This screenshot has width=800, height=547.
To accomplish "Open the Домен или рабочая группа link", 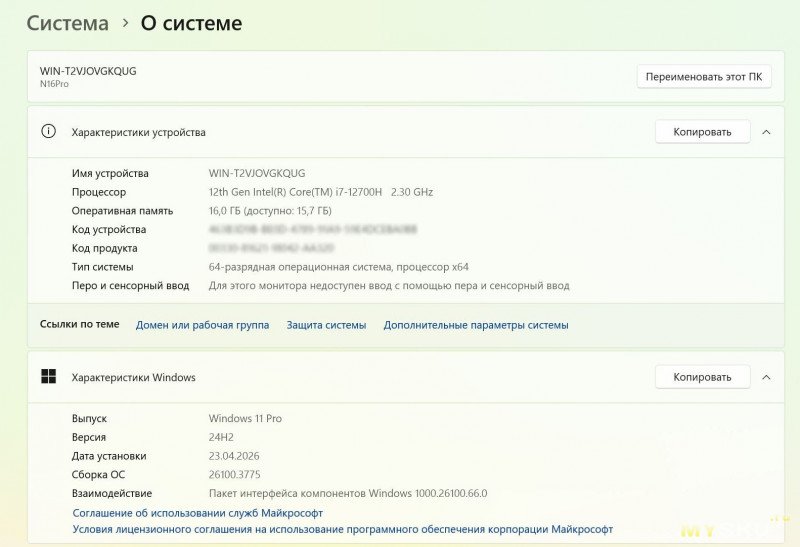I will (x=202, y=325).
